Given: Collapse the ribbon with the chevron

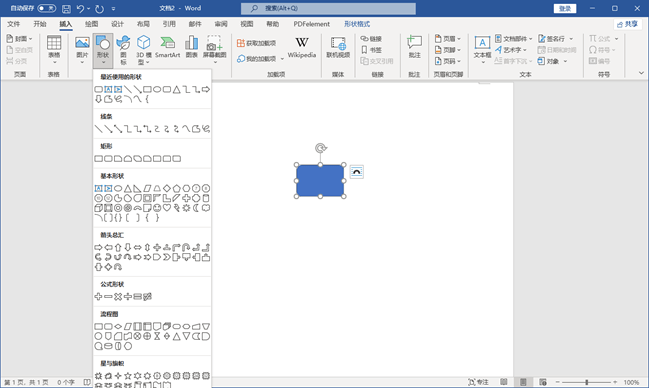Looking at the screenshot, I should 641,73.
